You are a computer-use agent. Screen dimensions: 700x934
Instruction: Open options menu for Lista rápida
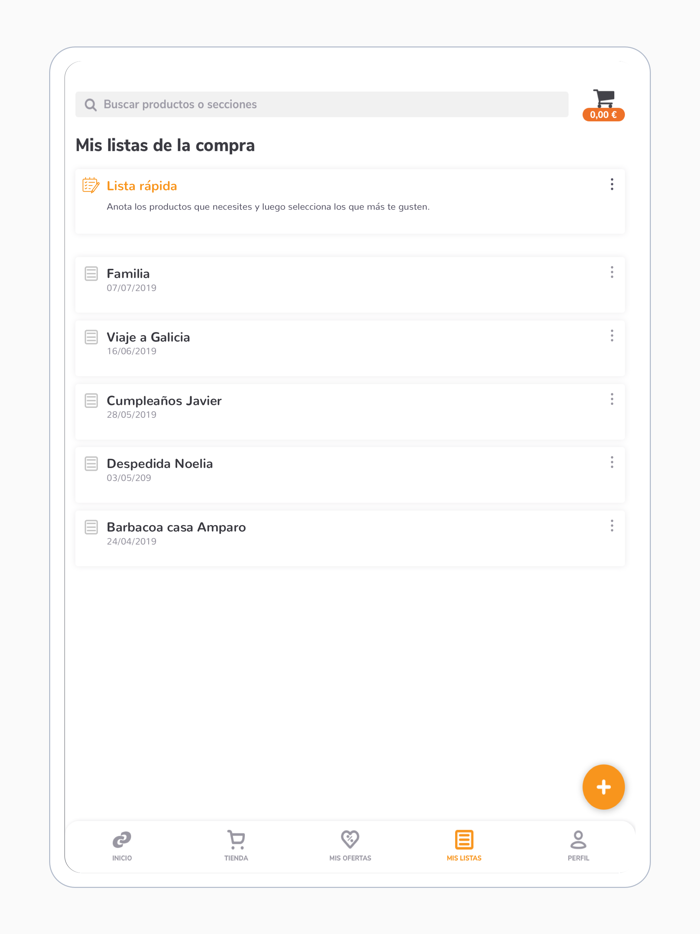click(612, 184)
